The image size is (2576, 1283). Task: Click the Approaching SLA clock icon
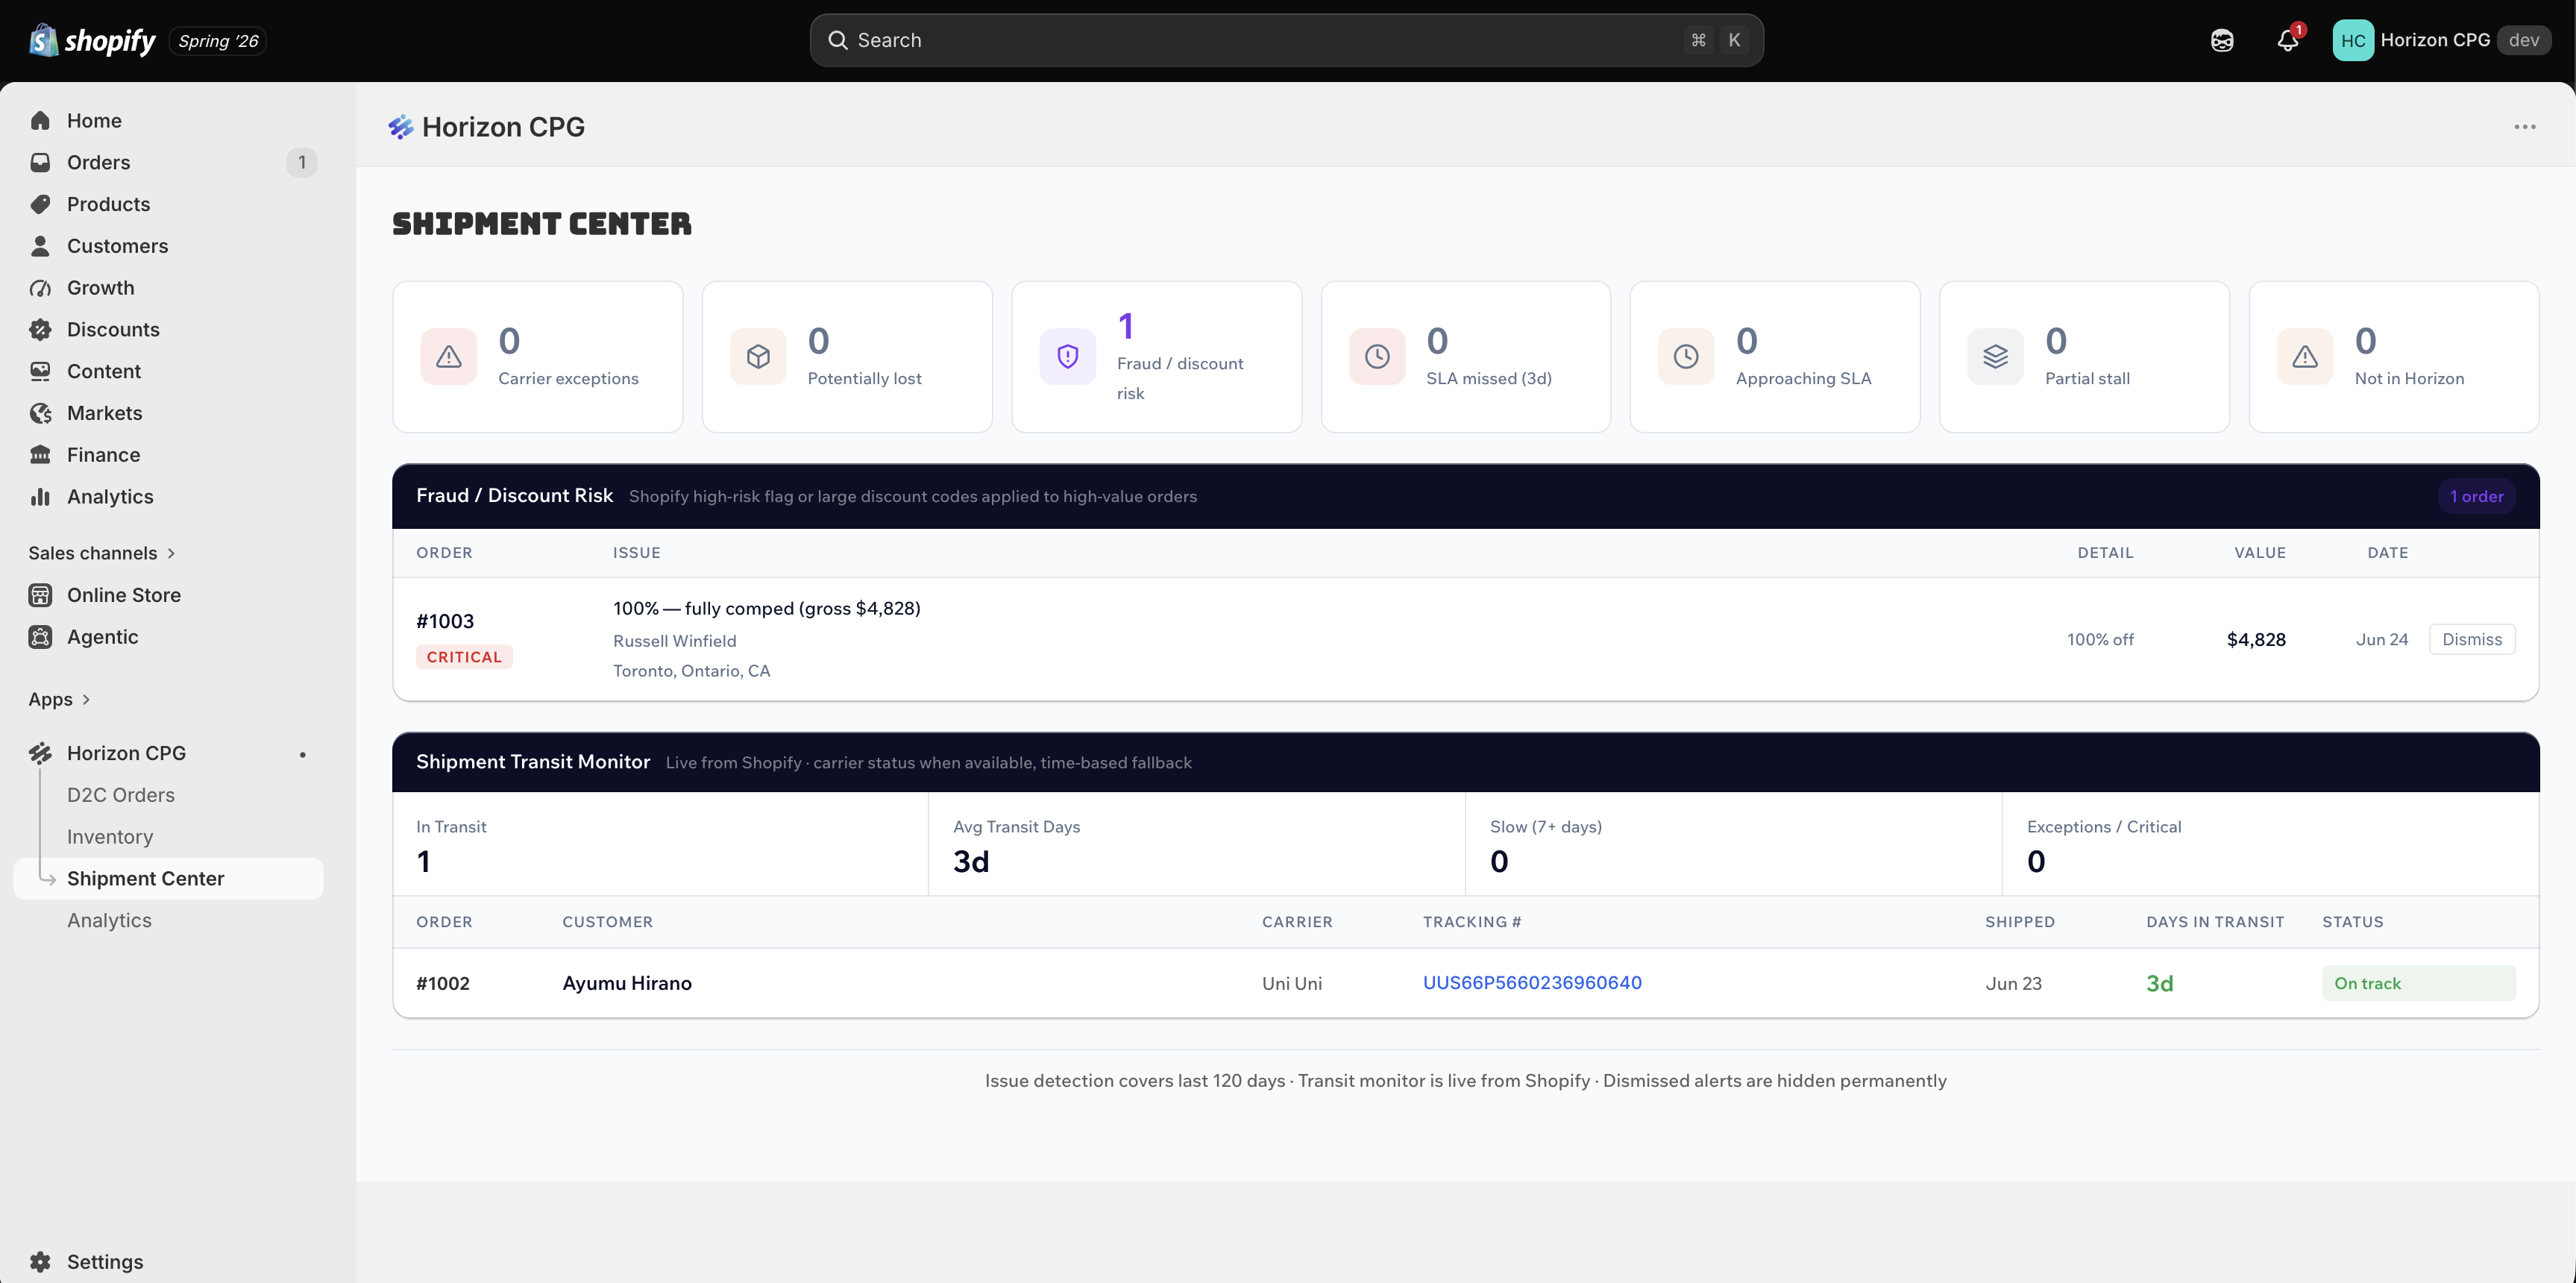[1686, 356]
